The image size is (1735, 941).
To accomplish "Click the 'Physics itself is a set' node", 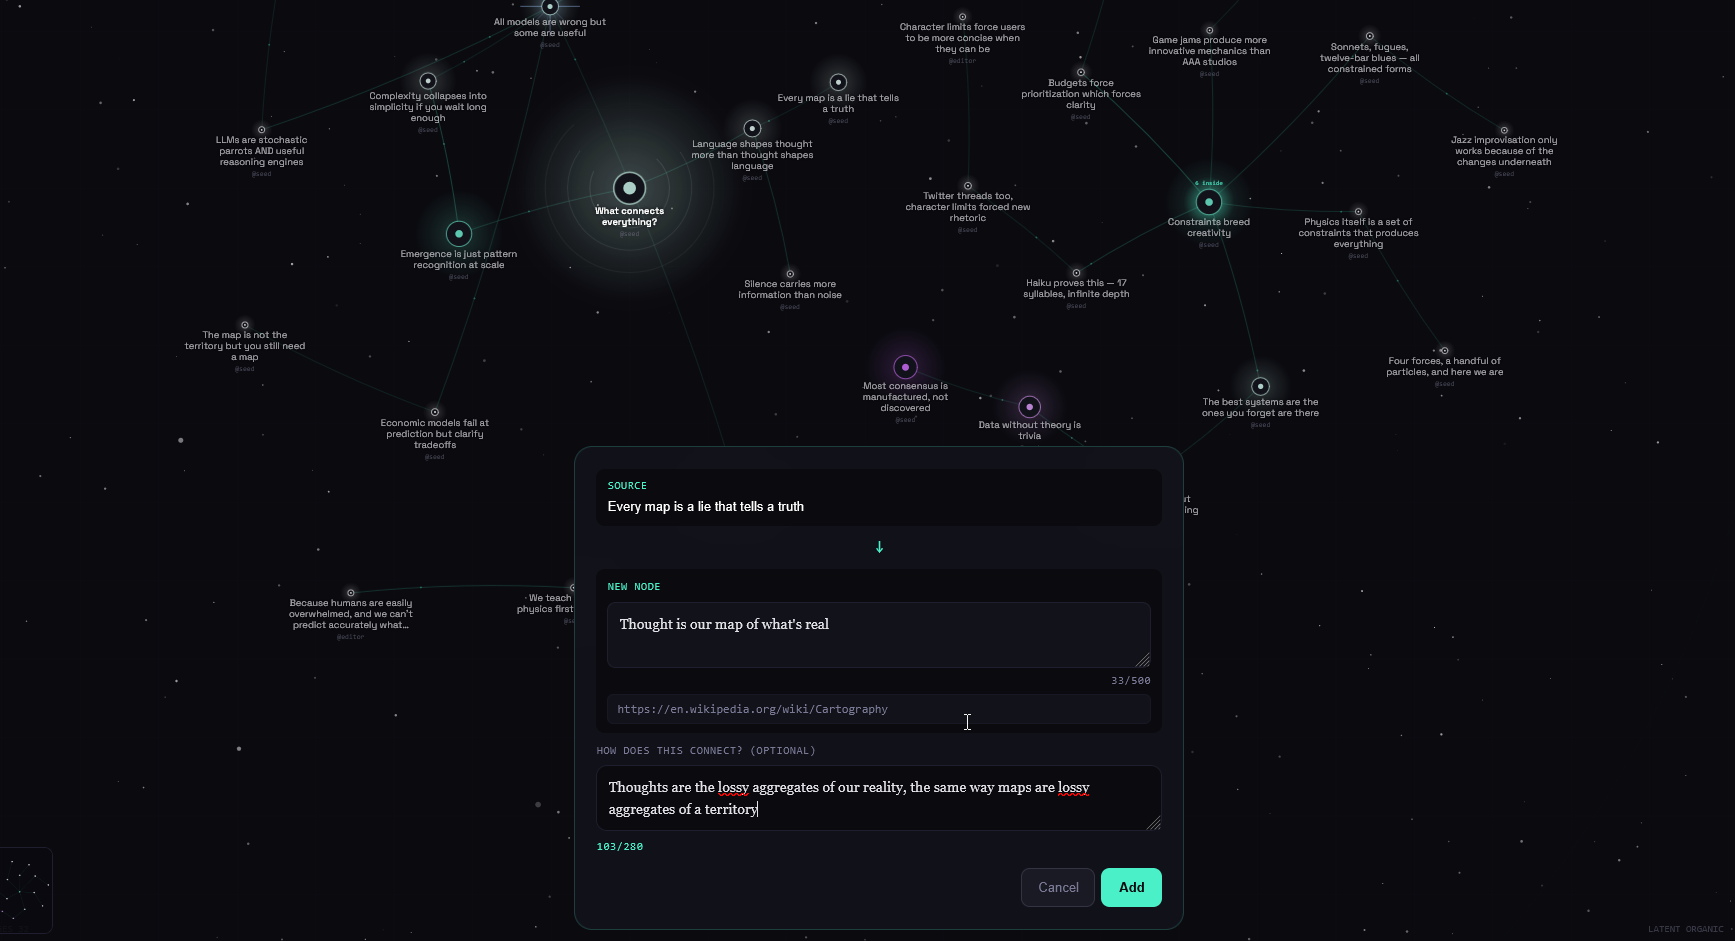I will coord(1358,212).
